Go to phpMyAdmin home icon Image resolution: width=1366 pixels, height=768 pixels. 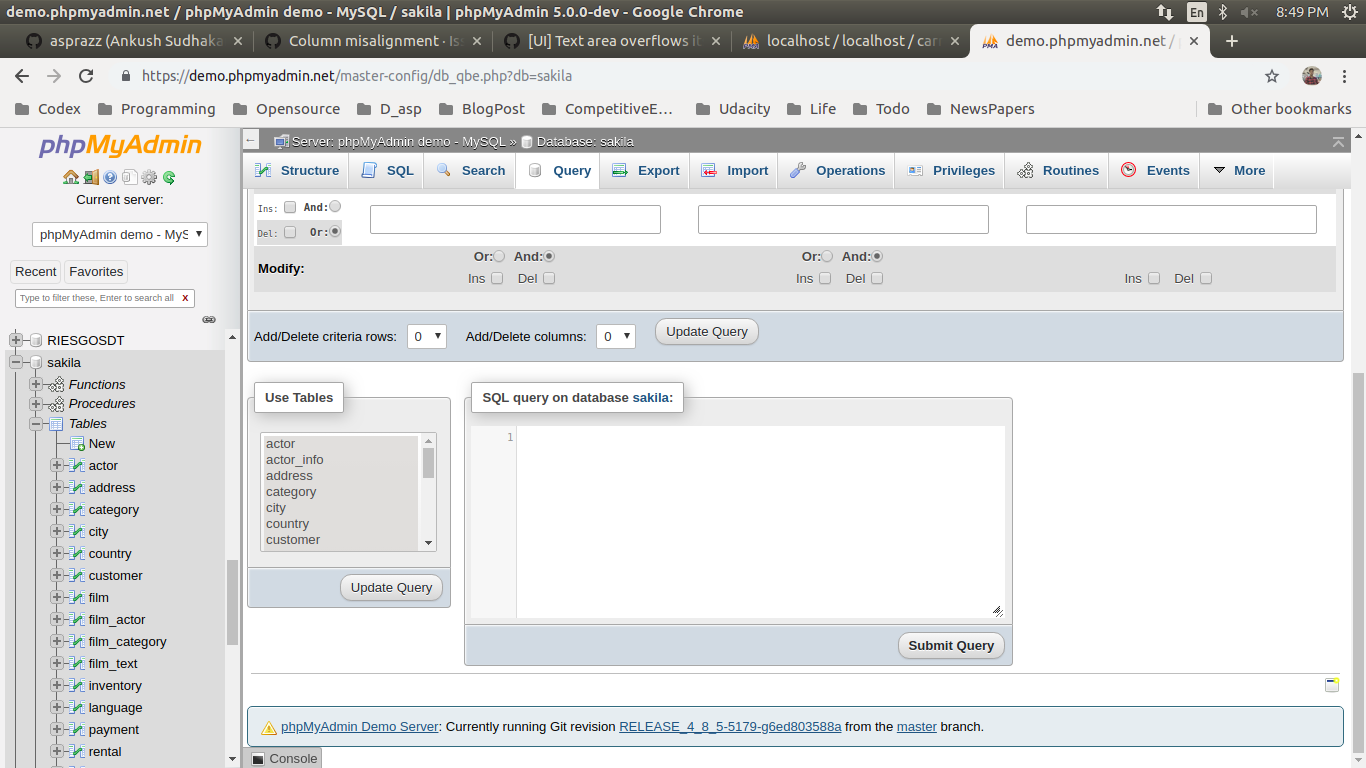(x=70, y=177)
